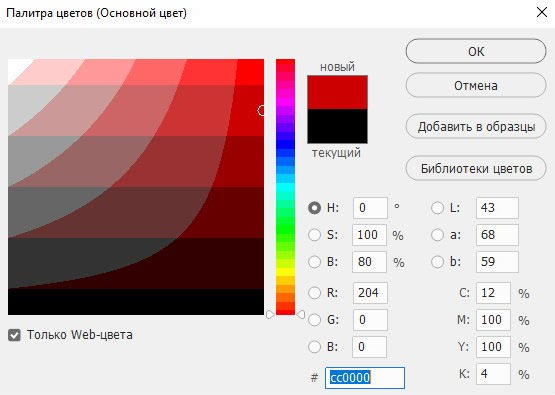
Task: Select the blue B radio button above hex field
Action: 314,347
